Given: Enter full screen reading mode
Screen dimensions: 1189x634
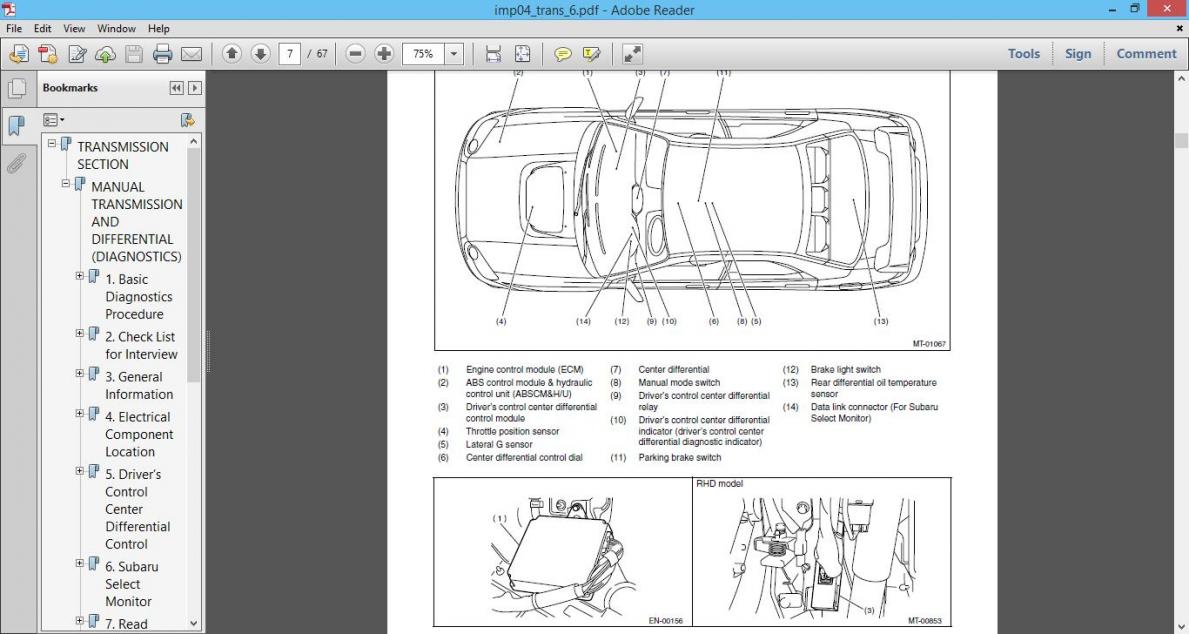Looking at the screenshot, I should tap(632, 54).
